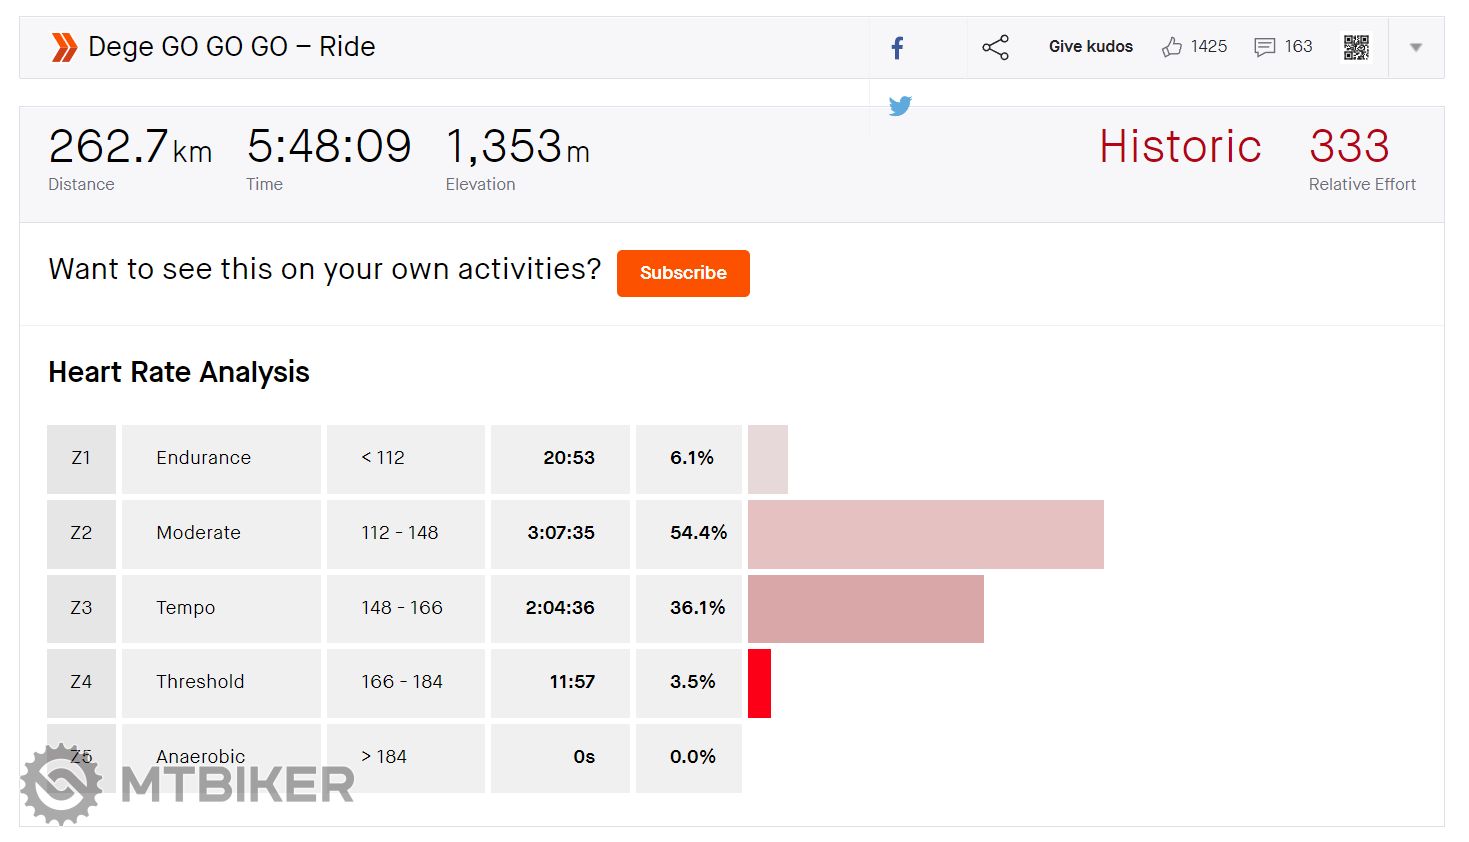Image resolution: width=1469 pixels, height=842 pixels.
Task: Select the Z1 Endurance zone bar
Action: point(767,459)
